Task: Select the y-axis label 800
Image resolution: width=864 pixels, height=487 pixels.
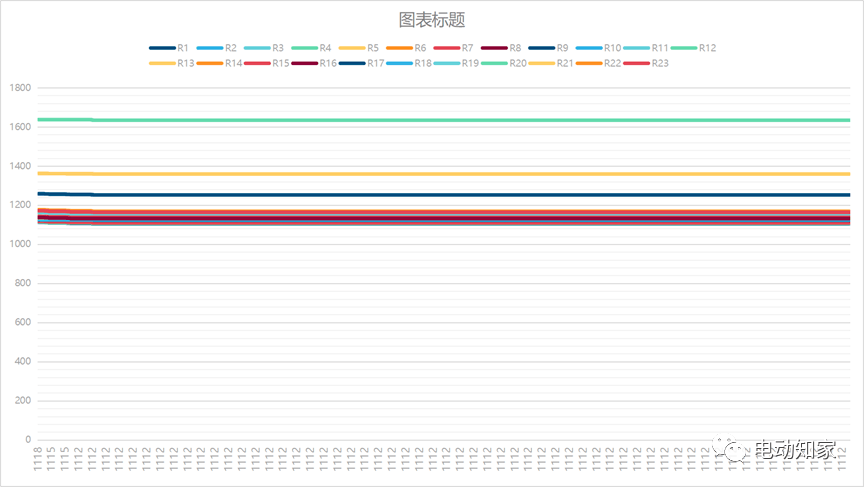Action: (x=23, y=283)
